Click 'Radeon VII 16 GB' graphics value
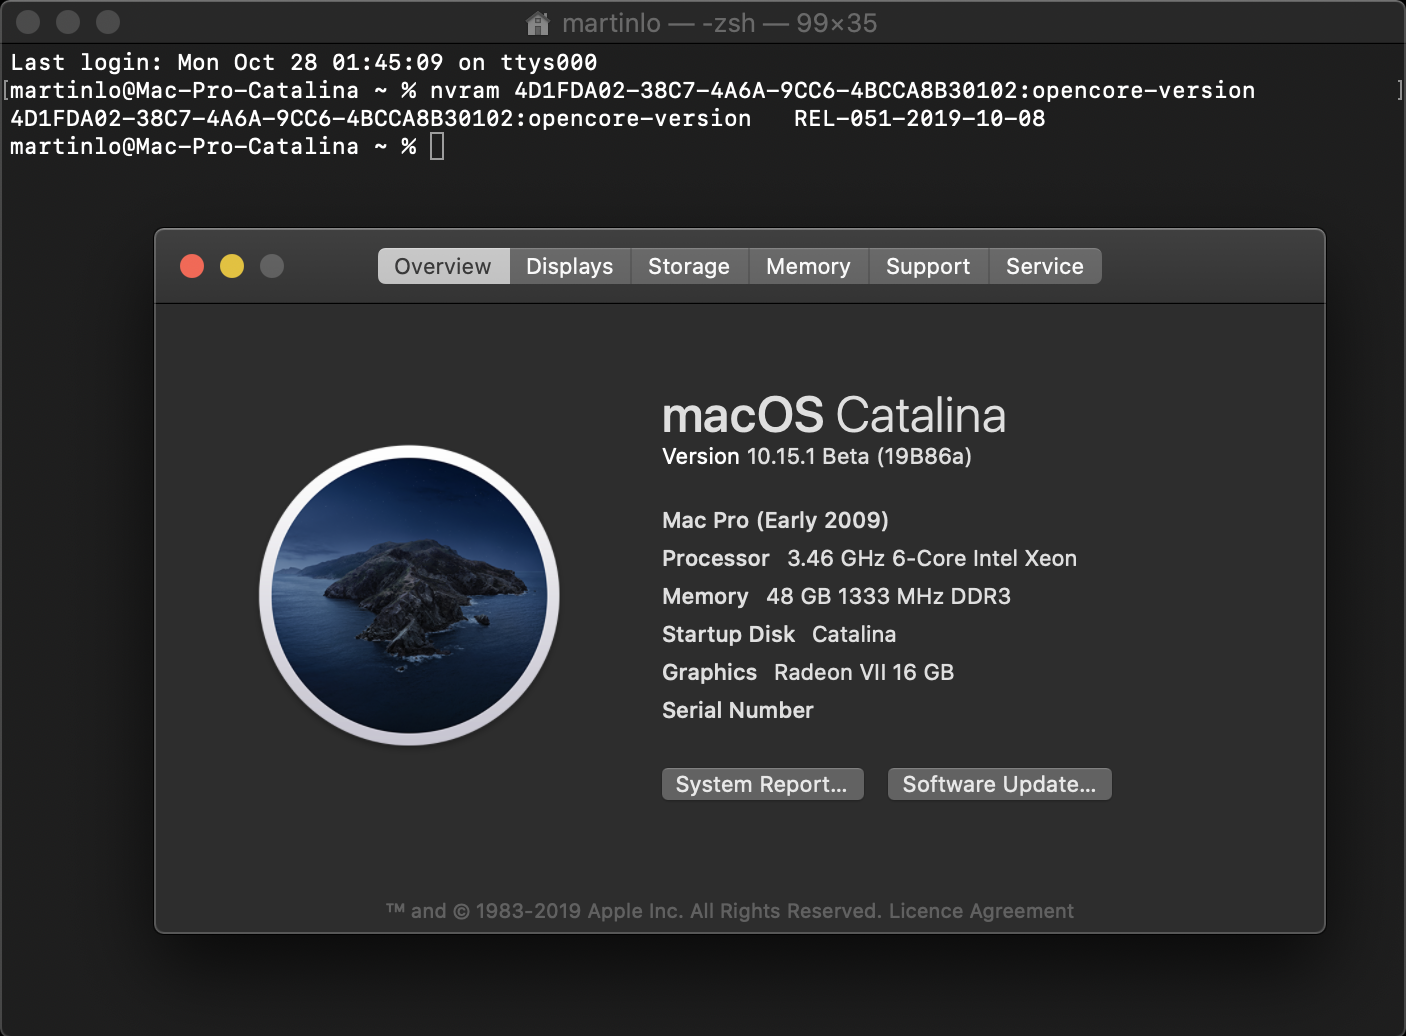 (x=864, y=672)
